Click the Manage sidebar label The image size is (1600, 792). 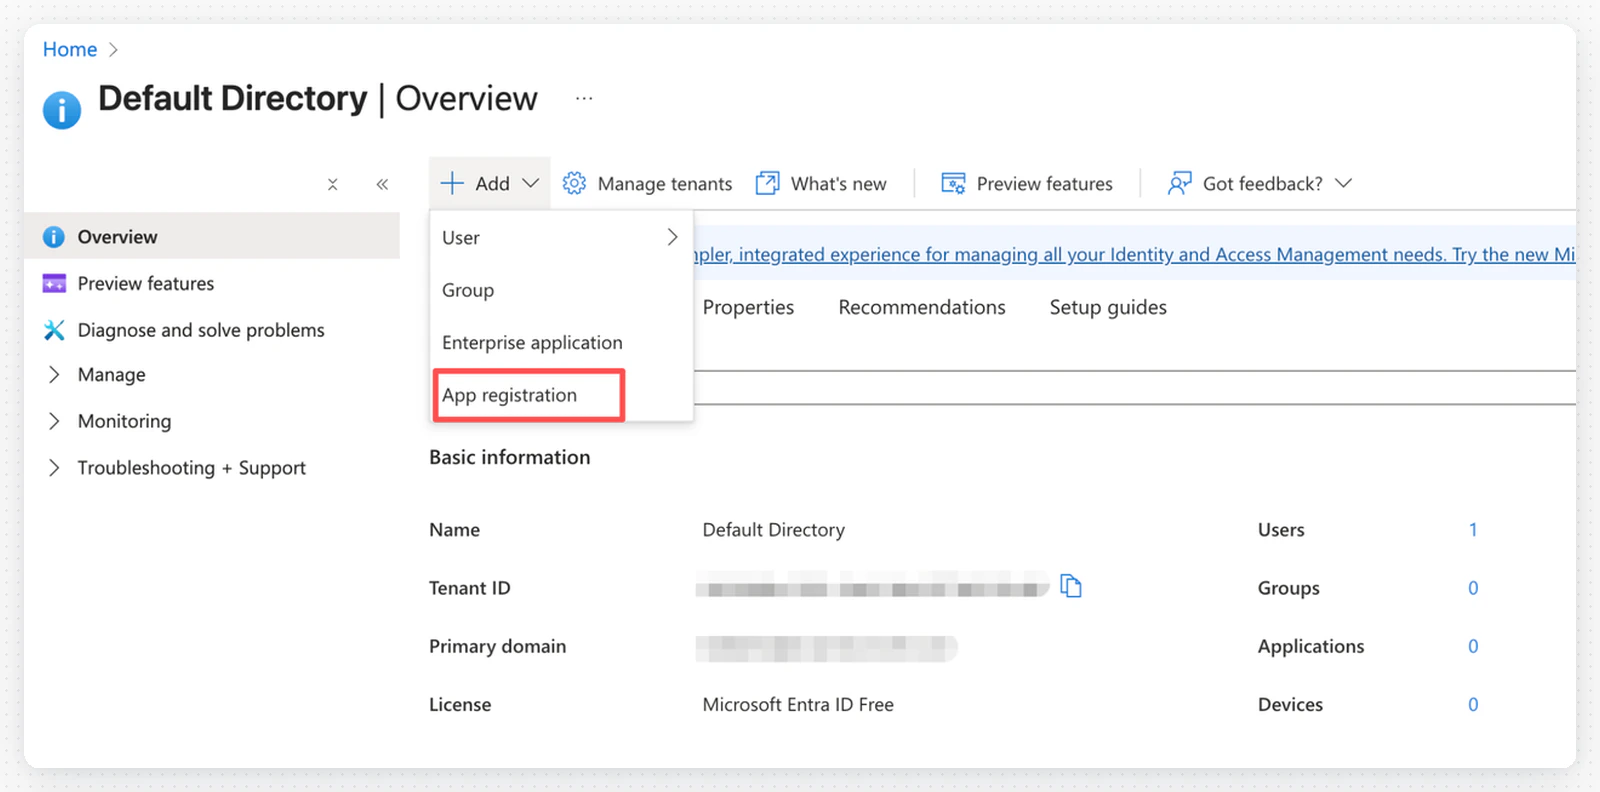click(111, 375)
